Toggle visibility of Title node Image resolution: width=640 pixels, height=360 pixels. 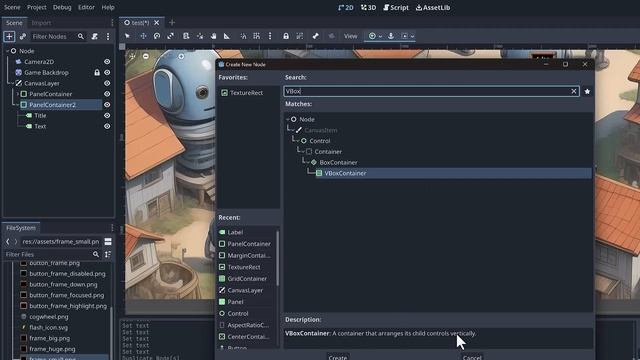click(107, 116)
